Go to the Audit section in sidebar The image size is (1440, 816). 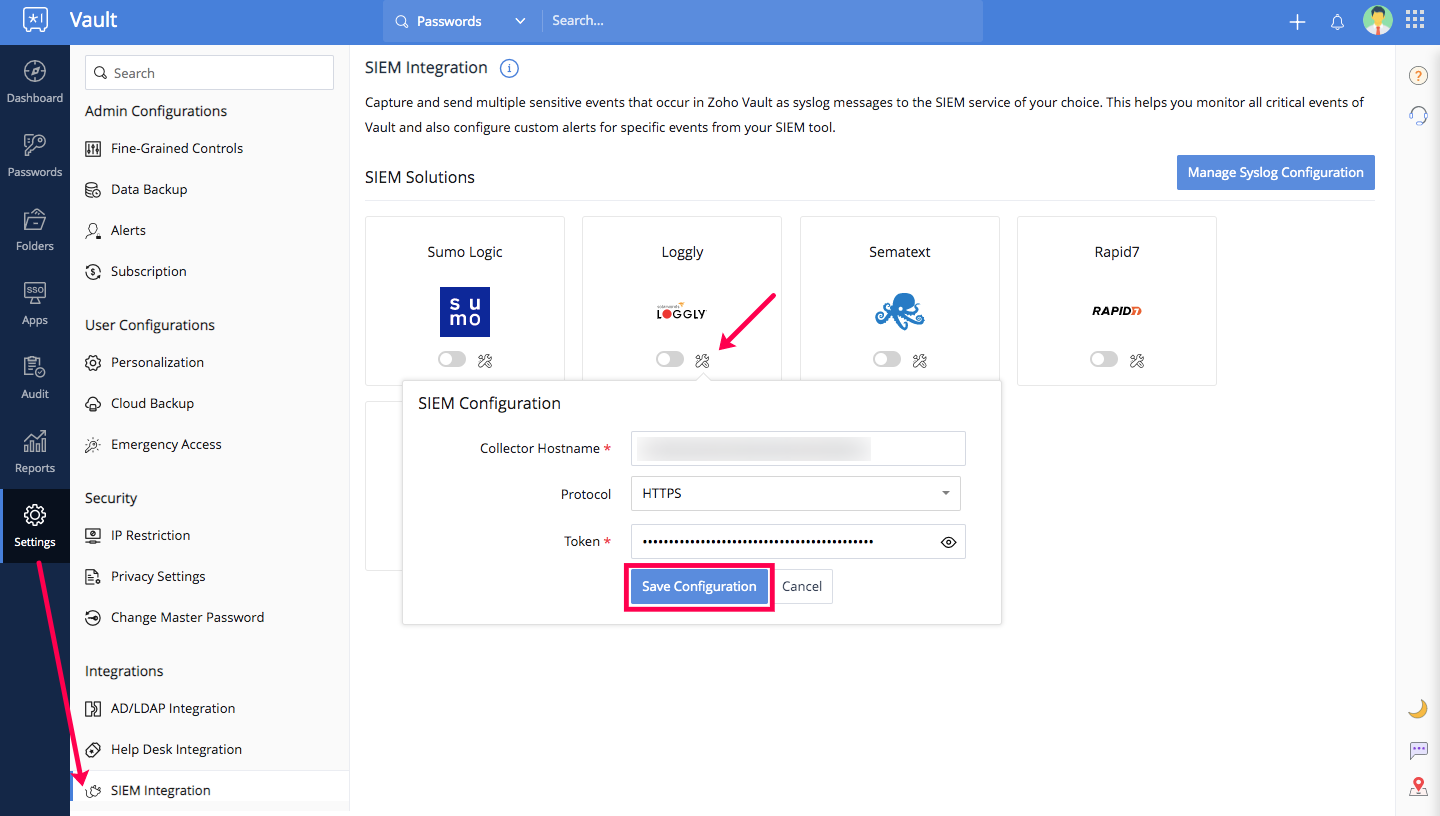[35, 378]
